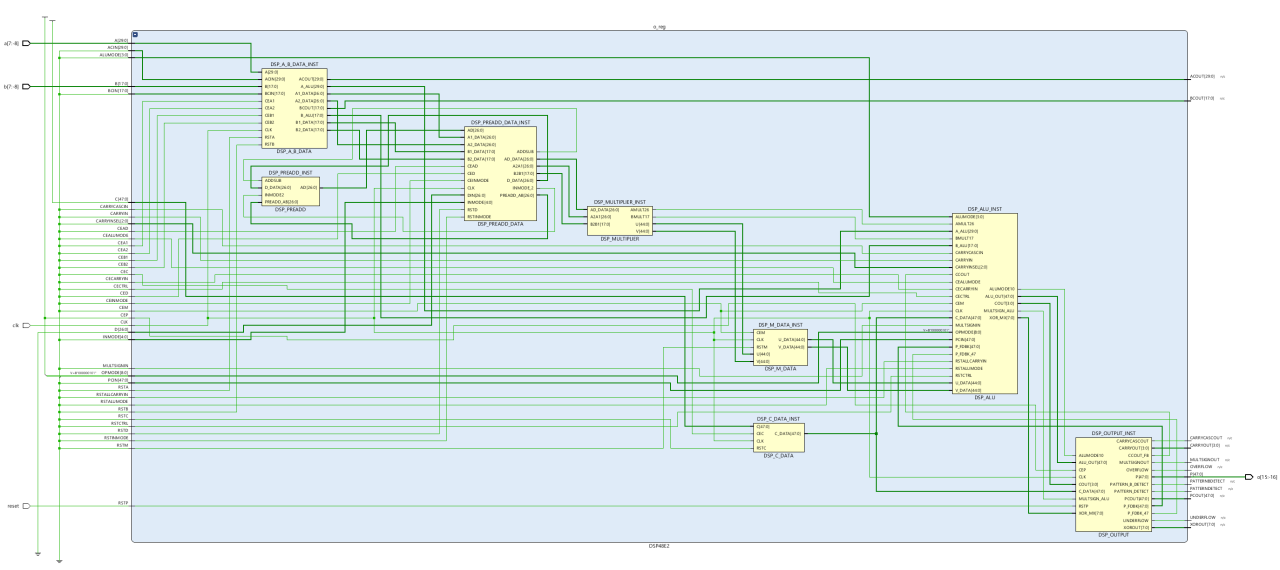Image resolution: width=1280 pixels, height=570 pixels.
Task: Click the ground symbol at bottom left
Action: click(37, 553)
